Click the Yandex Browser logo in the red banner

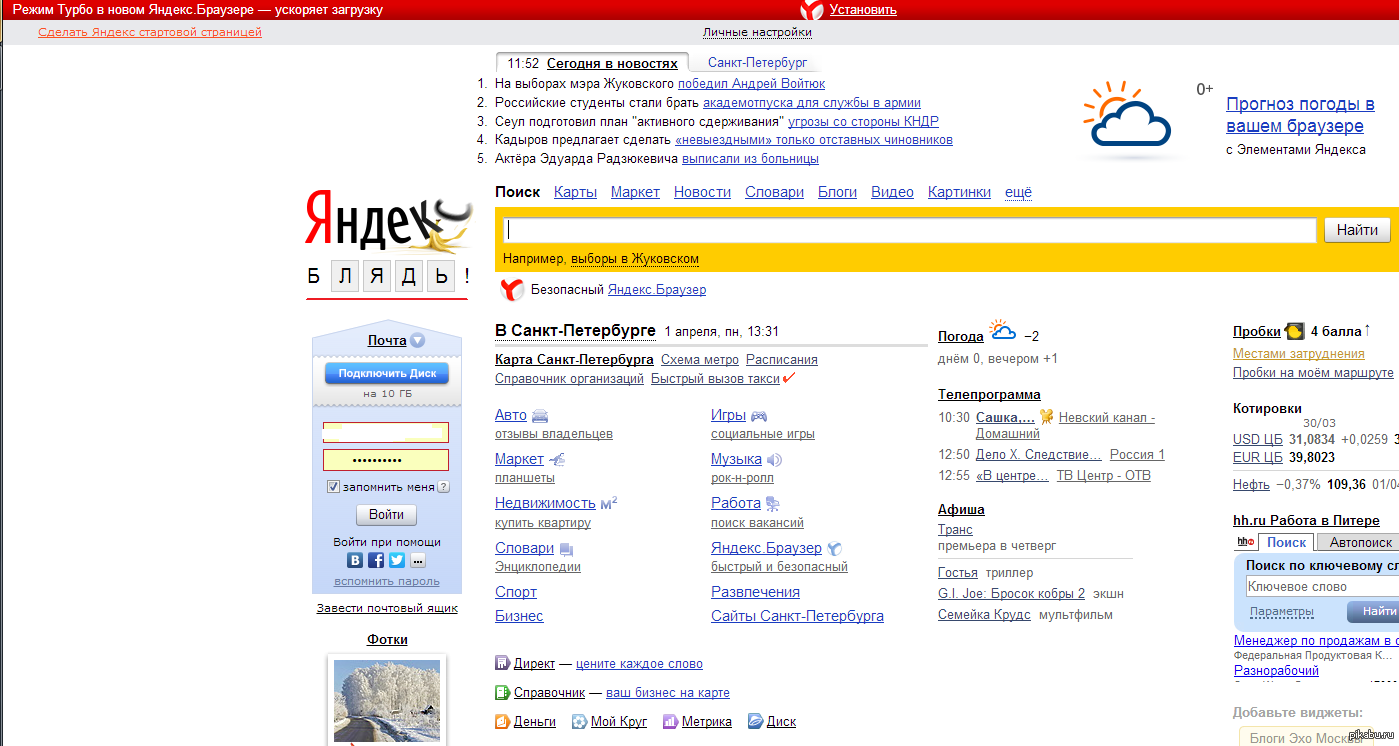(812, 10)
